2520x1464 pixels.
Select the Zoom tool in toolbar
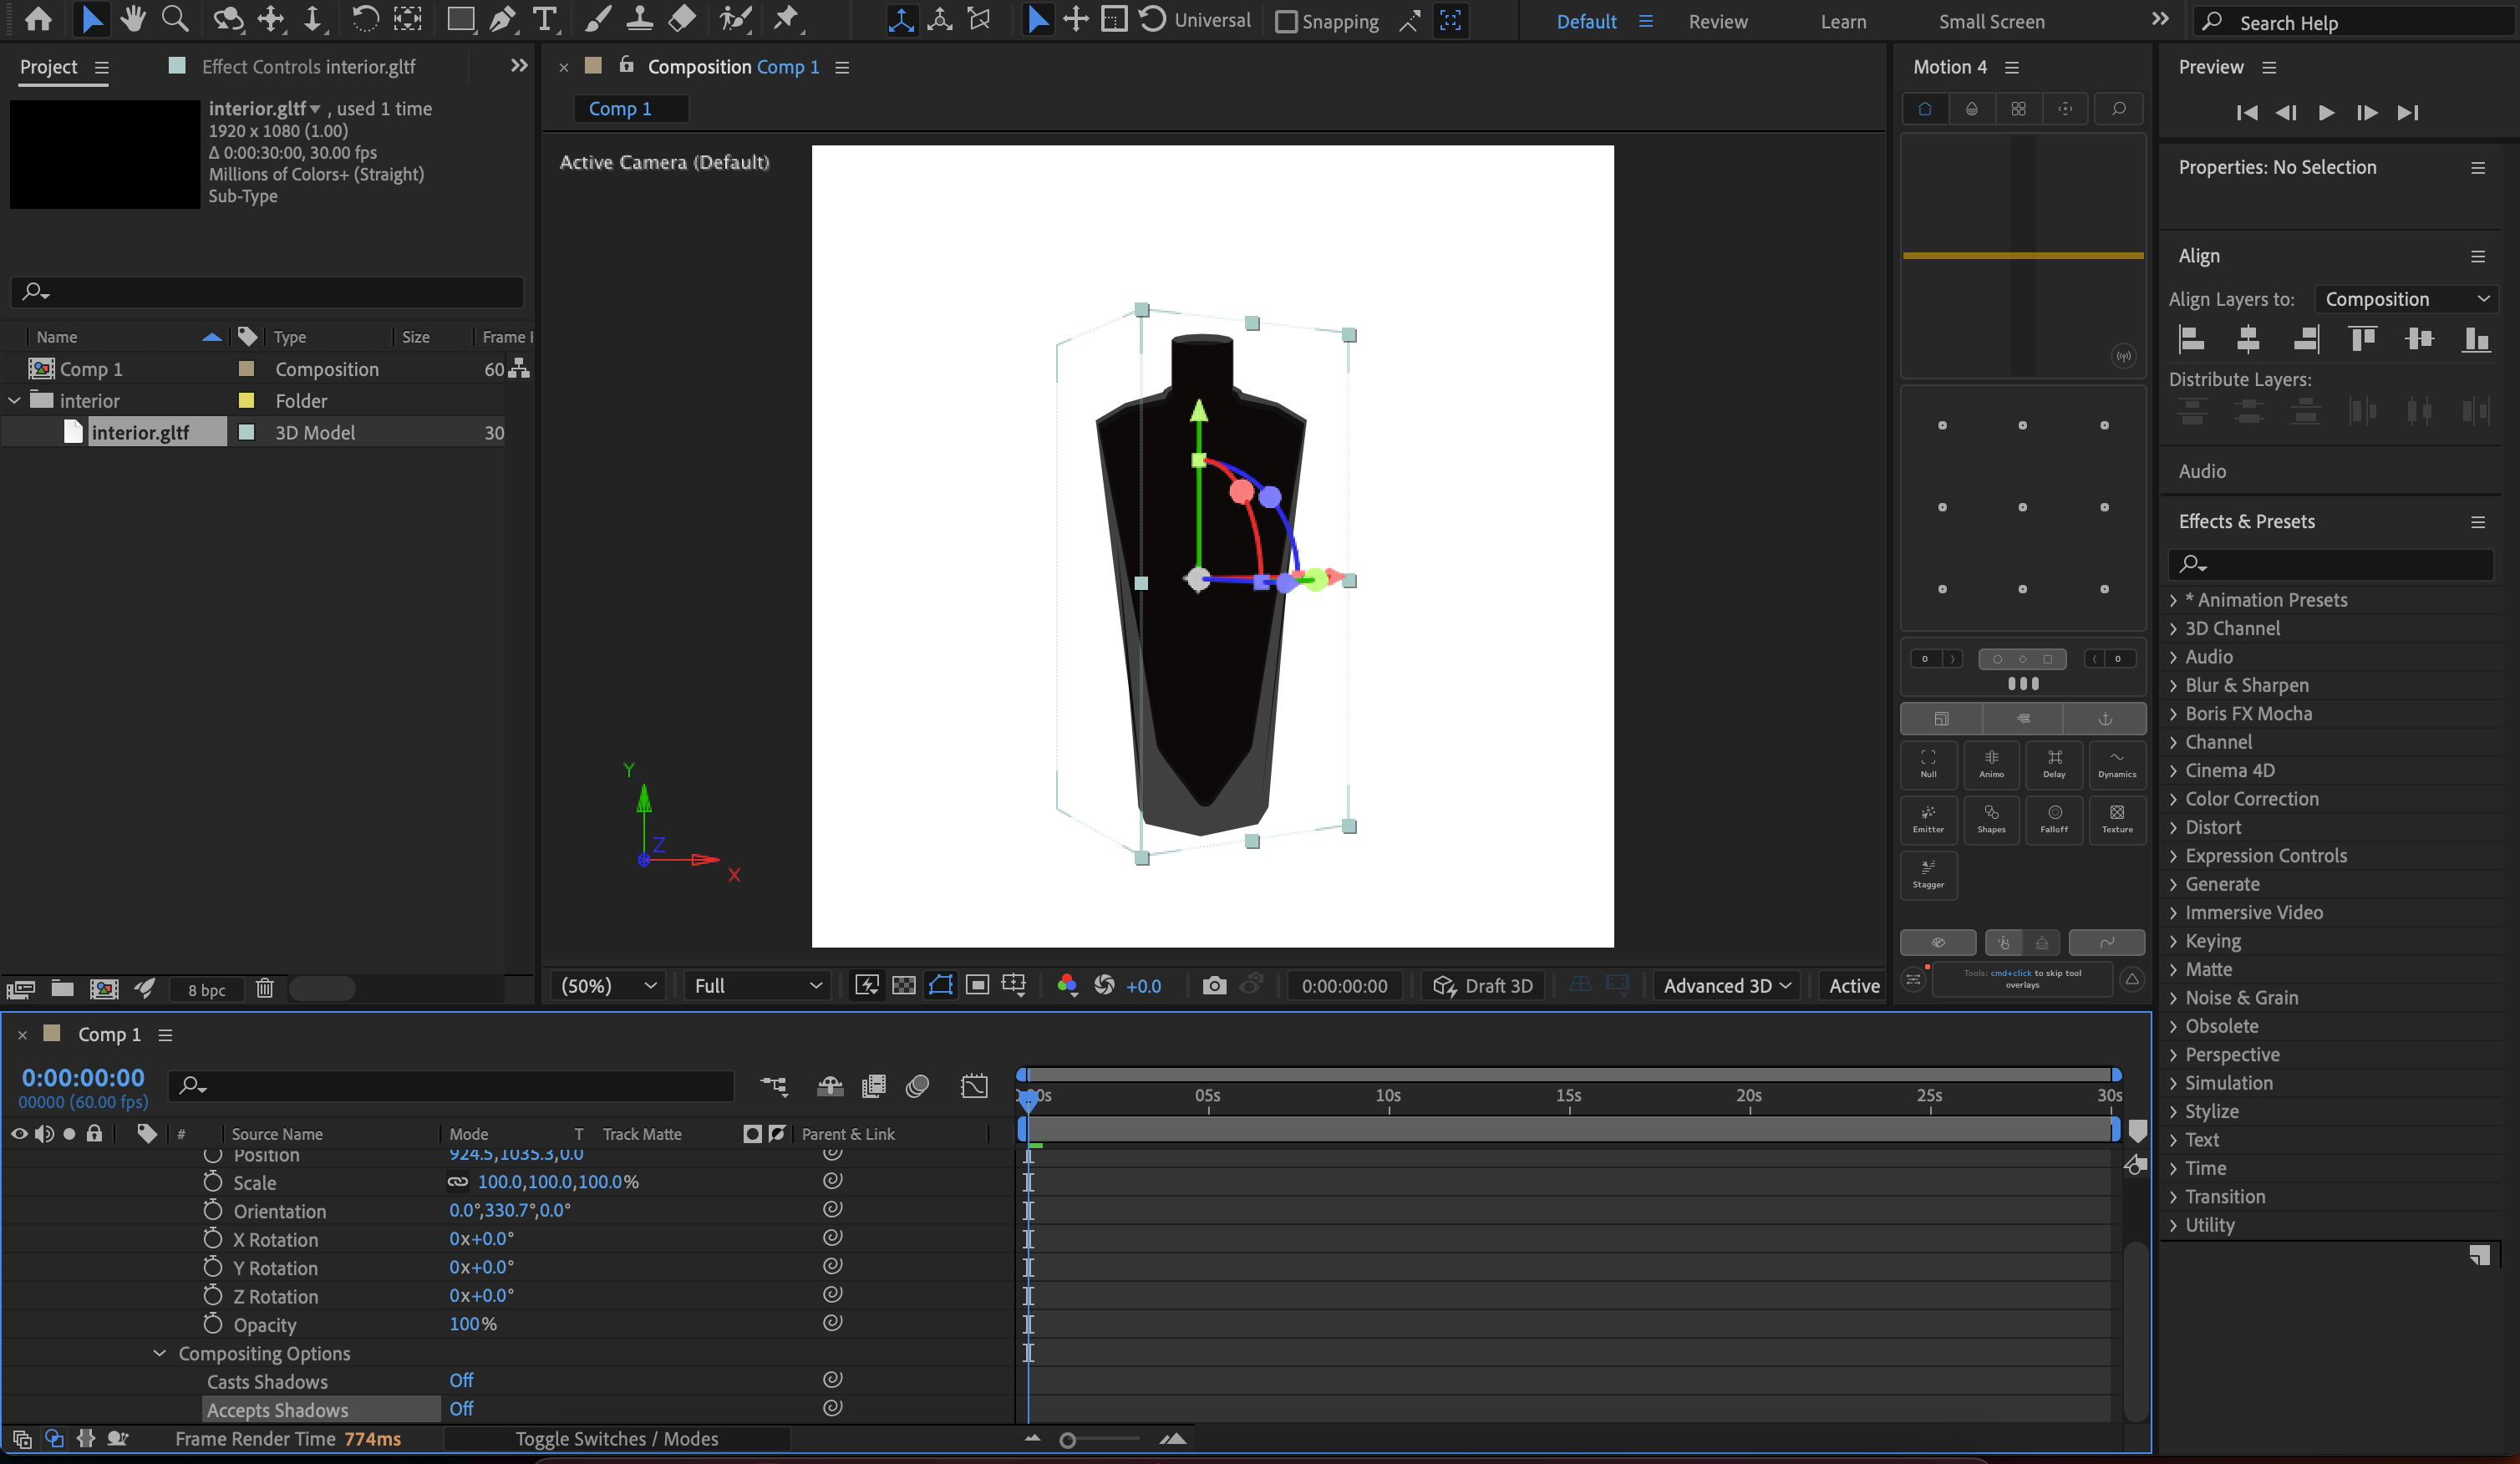click(175, 19)
